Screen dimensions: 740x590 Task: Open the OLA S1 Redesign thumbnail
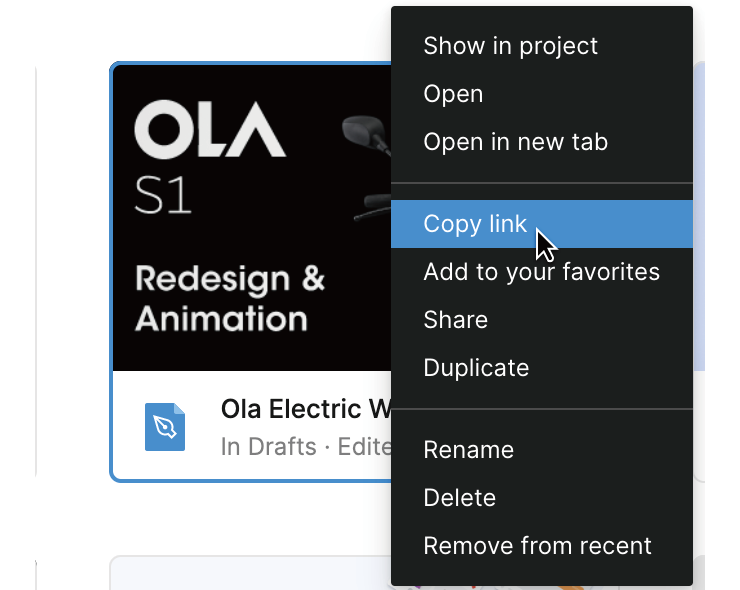click(x=252, y=218)
